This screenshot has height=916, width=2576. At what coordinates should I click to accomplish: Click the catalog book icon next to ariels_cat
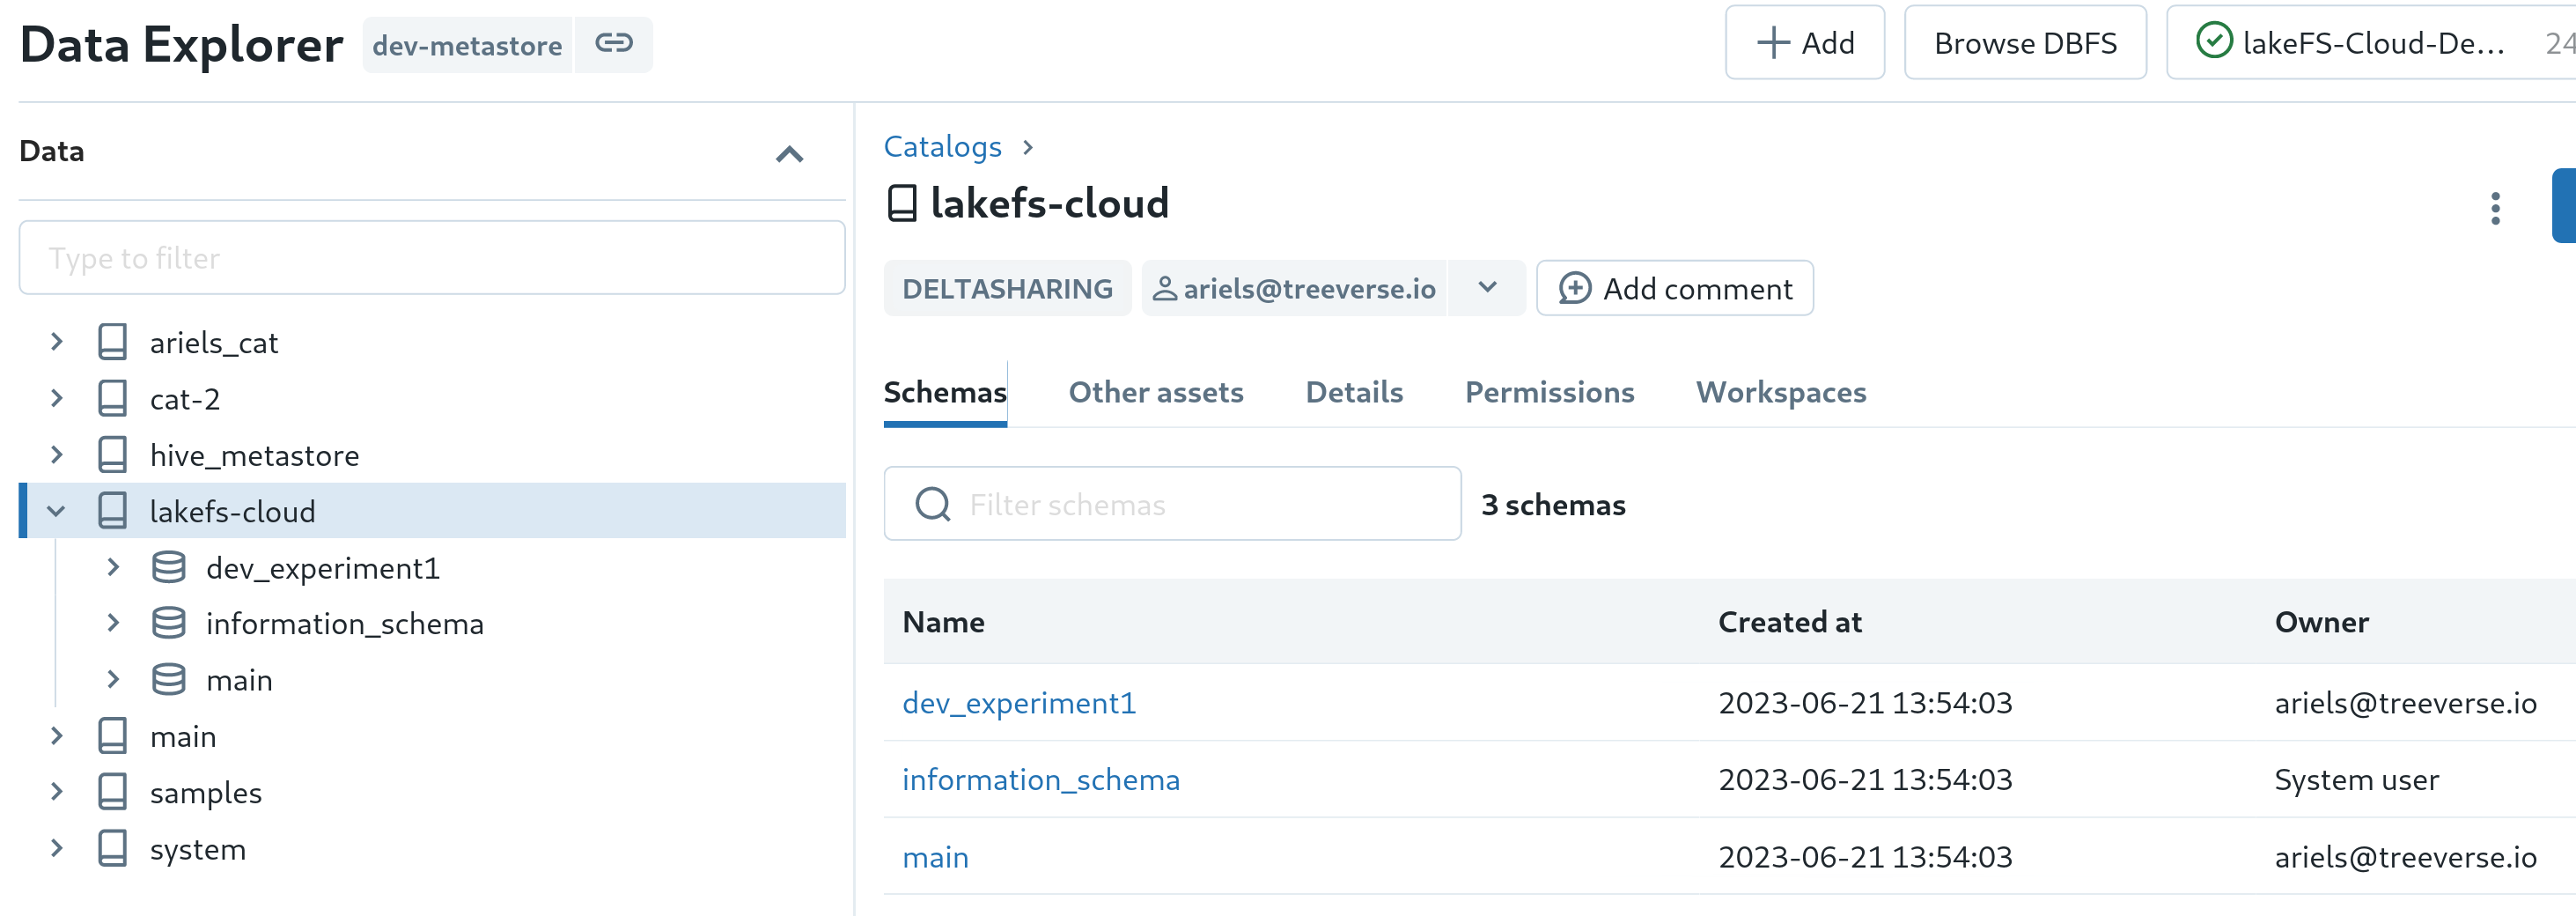(112, 341)
